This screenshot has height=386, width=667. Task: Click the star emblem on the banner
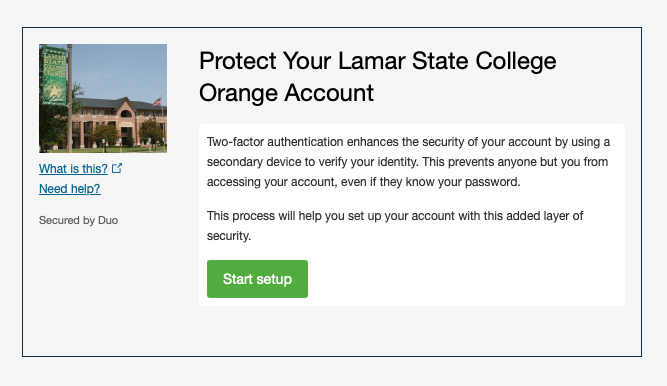pos(54,91)
